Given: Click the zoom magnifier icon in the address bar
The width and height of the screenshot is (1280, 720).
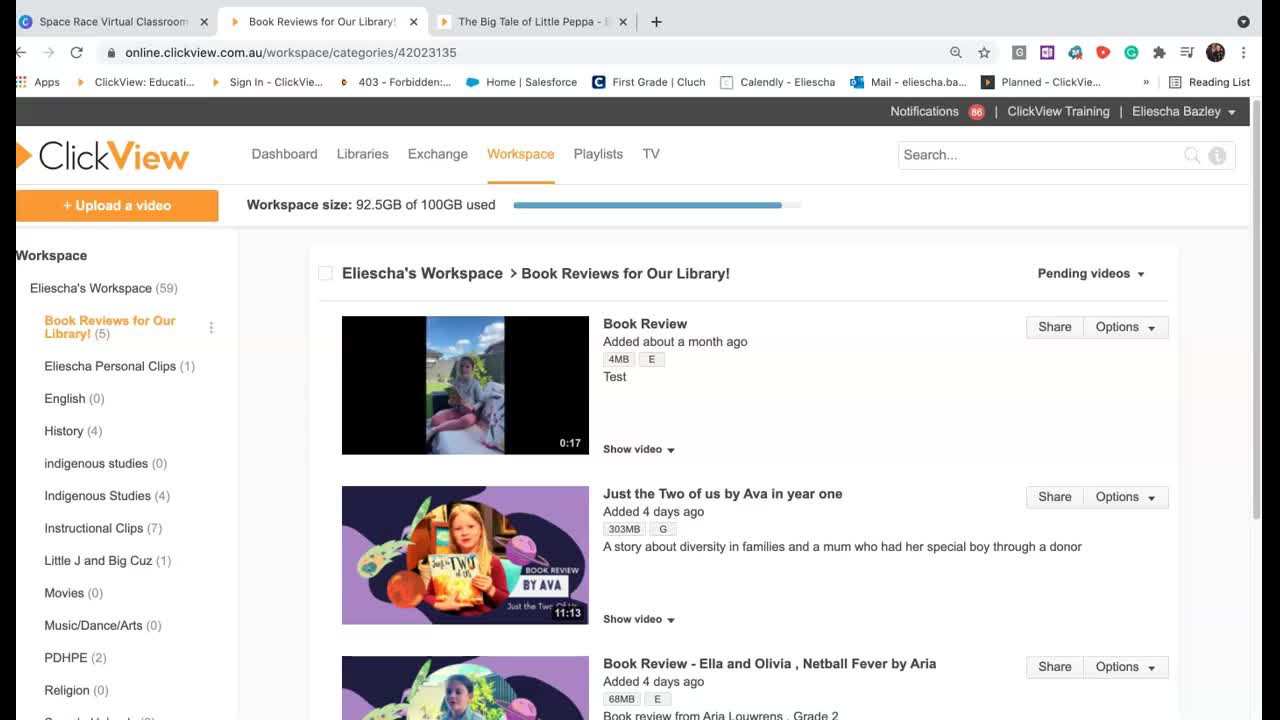Looking at the screenshot, I should (x=956, y=52).
